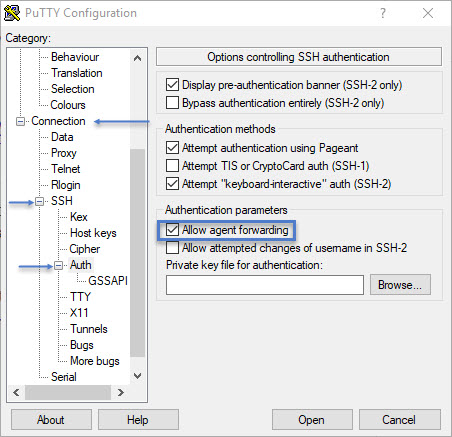Open the Cipher category
Viewport: 452px width, 437px height.
pos(85,249)
